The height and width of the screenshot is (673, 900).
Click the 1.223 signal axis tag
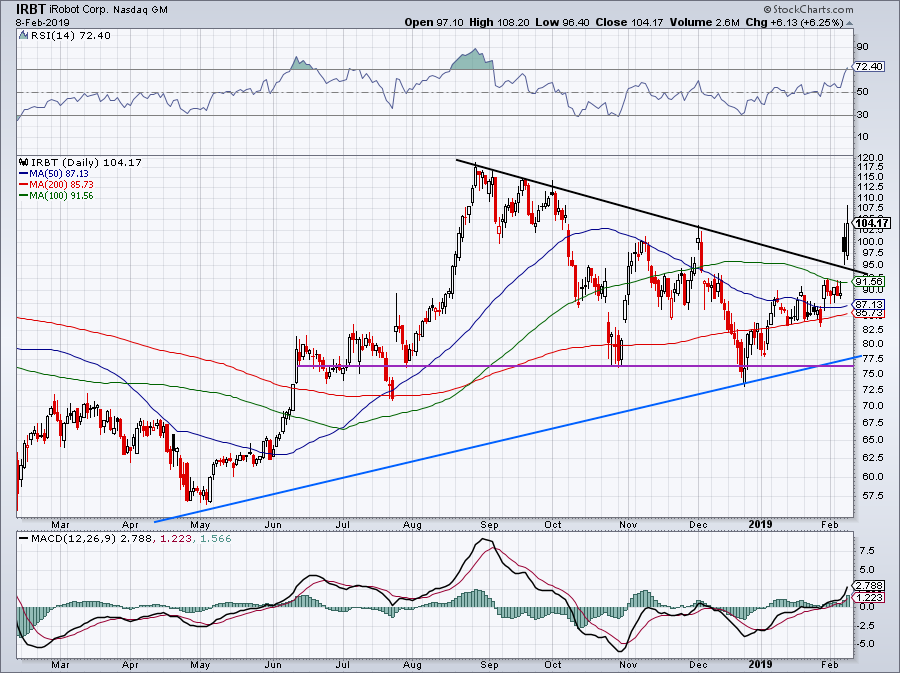(869, 597)
